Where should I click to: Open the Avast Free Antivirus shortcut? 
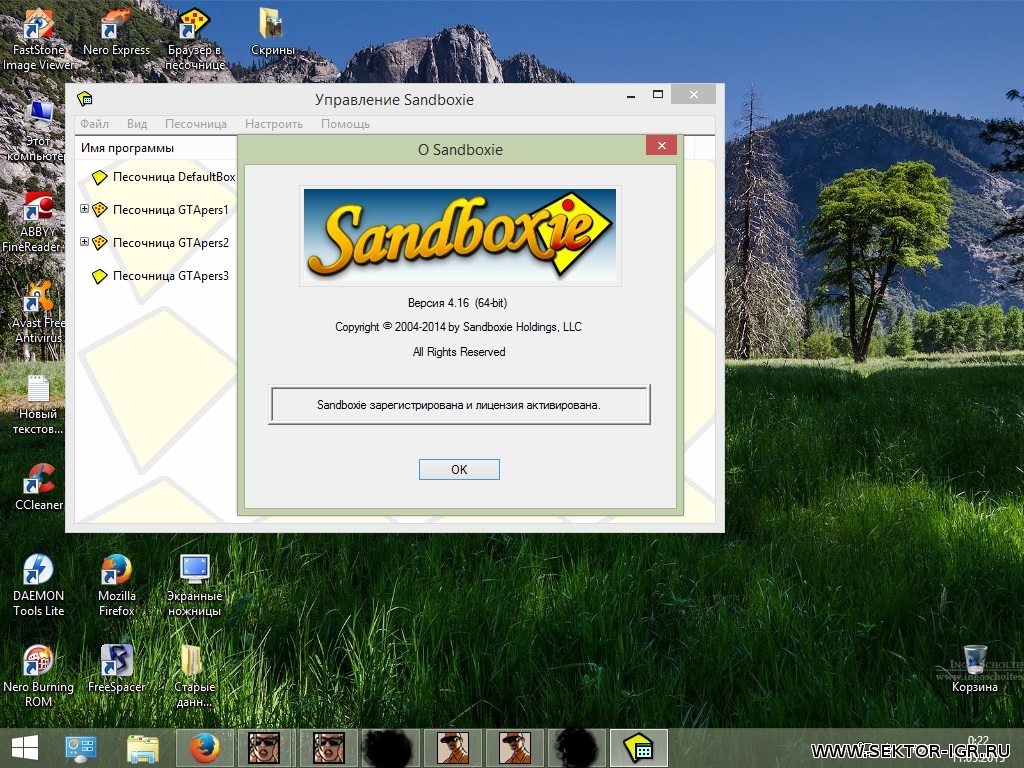38,313
